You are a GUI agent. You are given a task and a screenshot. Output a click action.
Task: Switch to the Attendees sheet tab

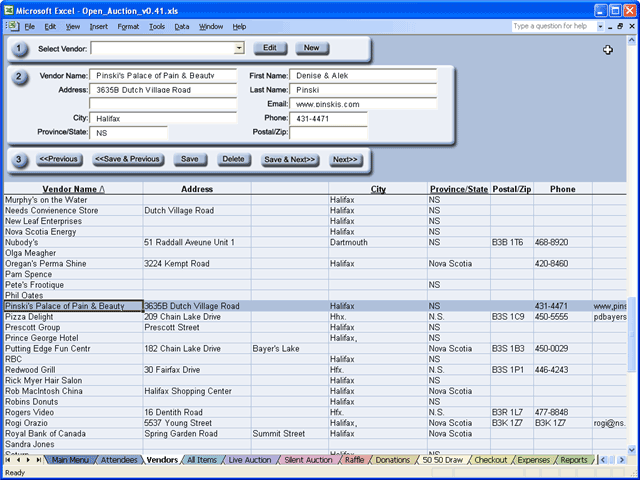[x=119, y=460]
